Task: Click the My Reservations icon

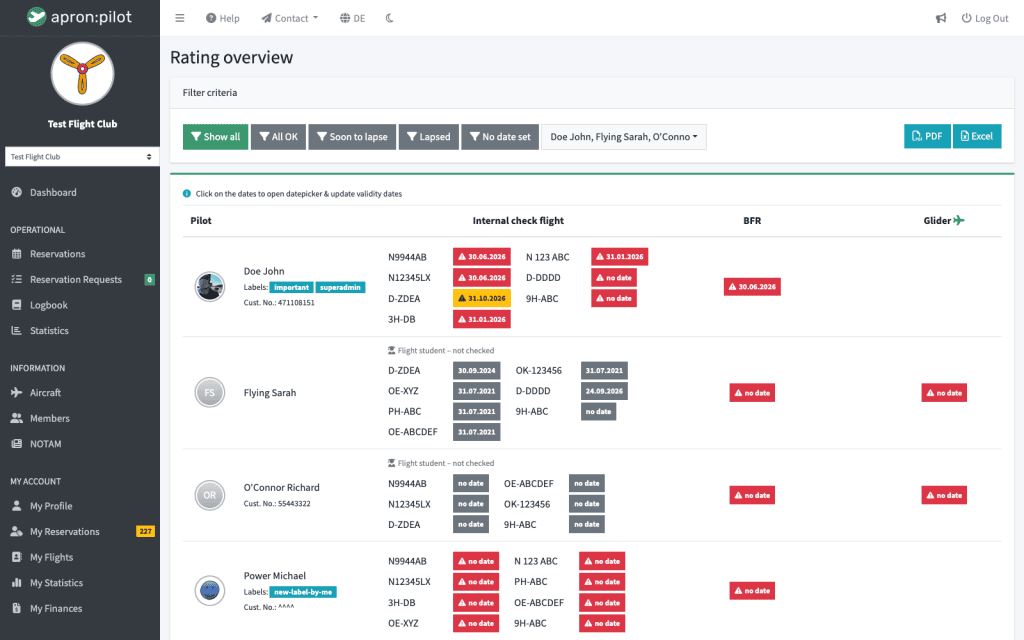Action: click(17, 532)
